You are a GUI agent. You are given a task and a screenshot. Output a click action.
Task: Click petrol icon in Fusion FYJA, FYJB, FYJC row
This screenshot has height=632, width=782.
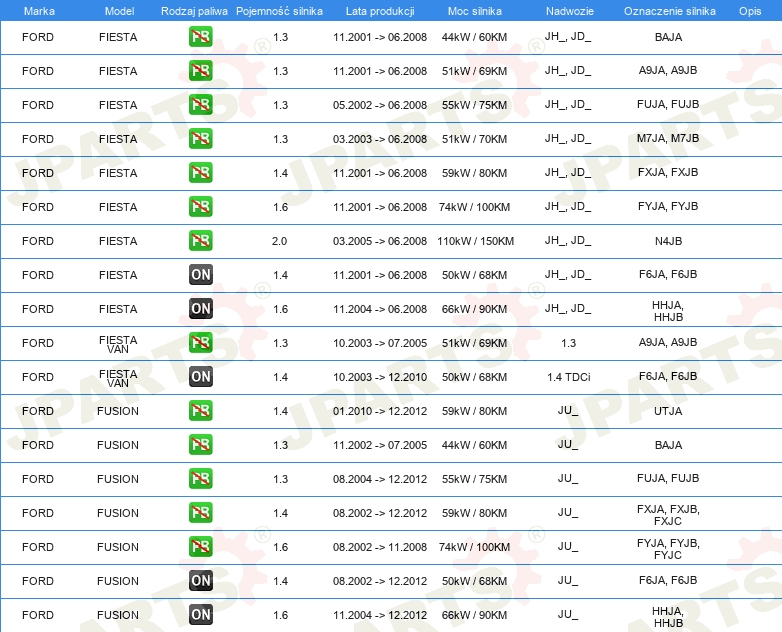200,546
